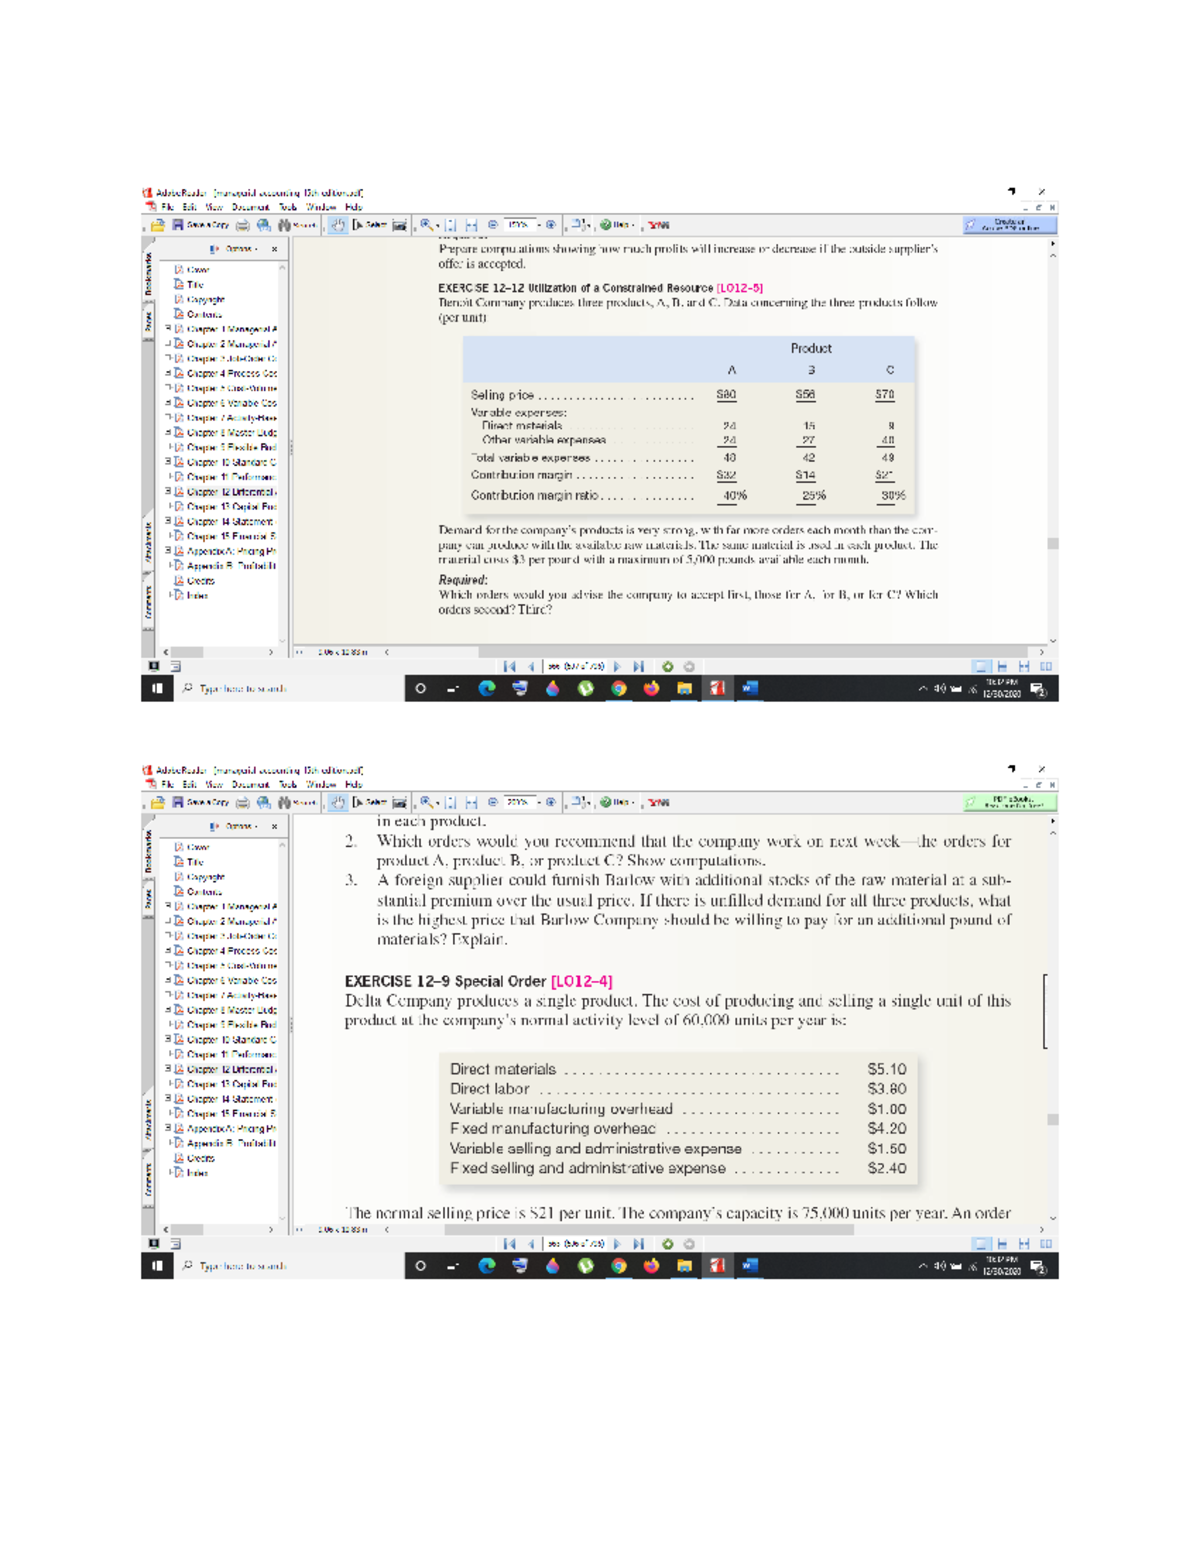
Task: Select the Hand tool in the Exercise 12-9 window
Action: click(x=338, y=803)
